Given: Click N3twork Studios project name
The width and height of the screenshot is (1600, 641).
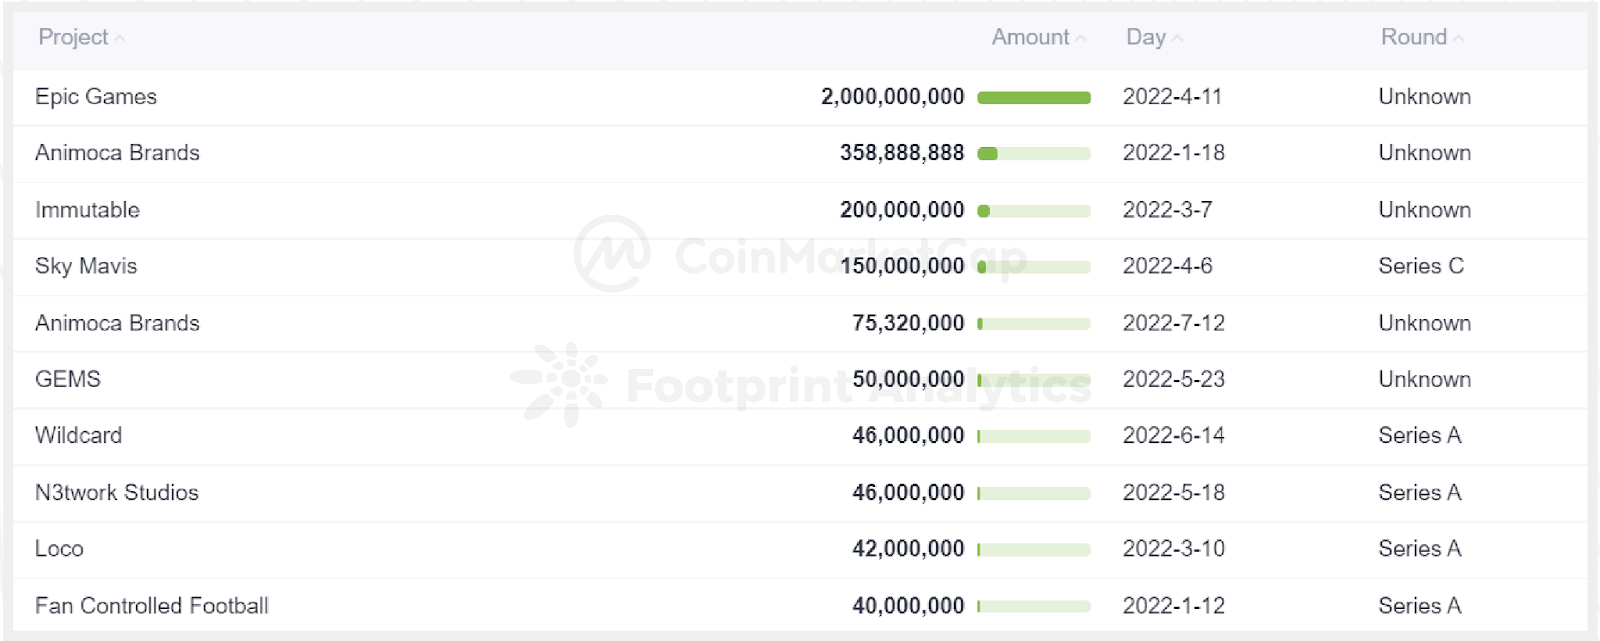Looking at the screenshot, I should 117,492.
